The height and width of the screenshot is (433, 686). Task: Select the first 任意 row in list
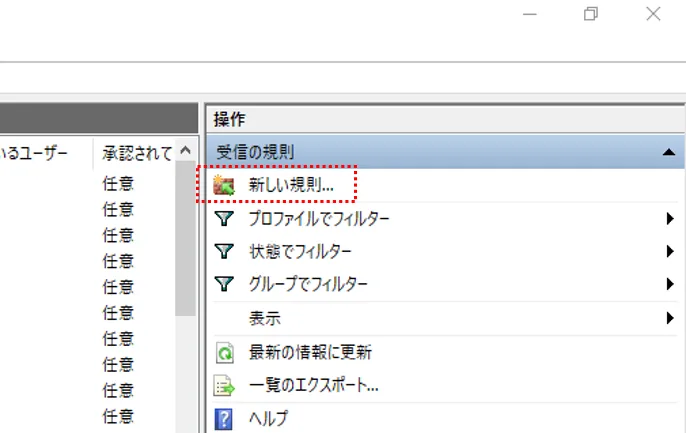118,184
